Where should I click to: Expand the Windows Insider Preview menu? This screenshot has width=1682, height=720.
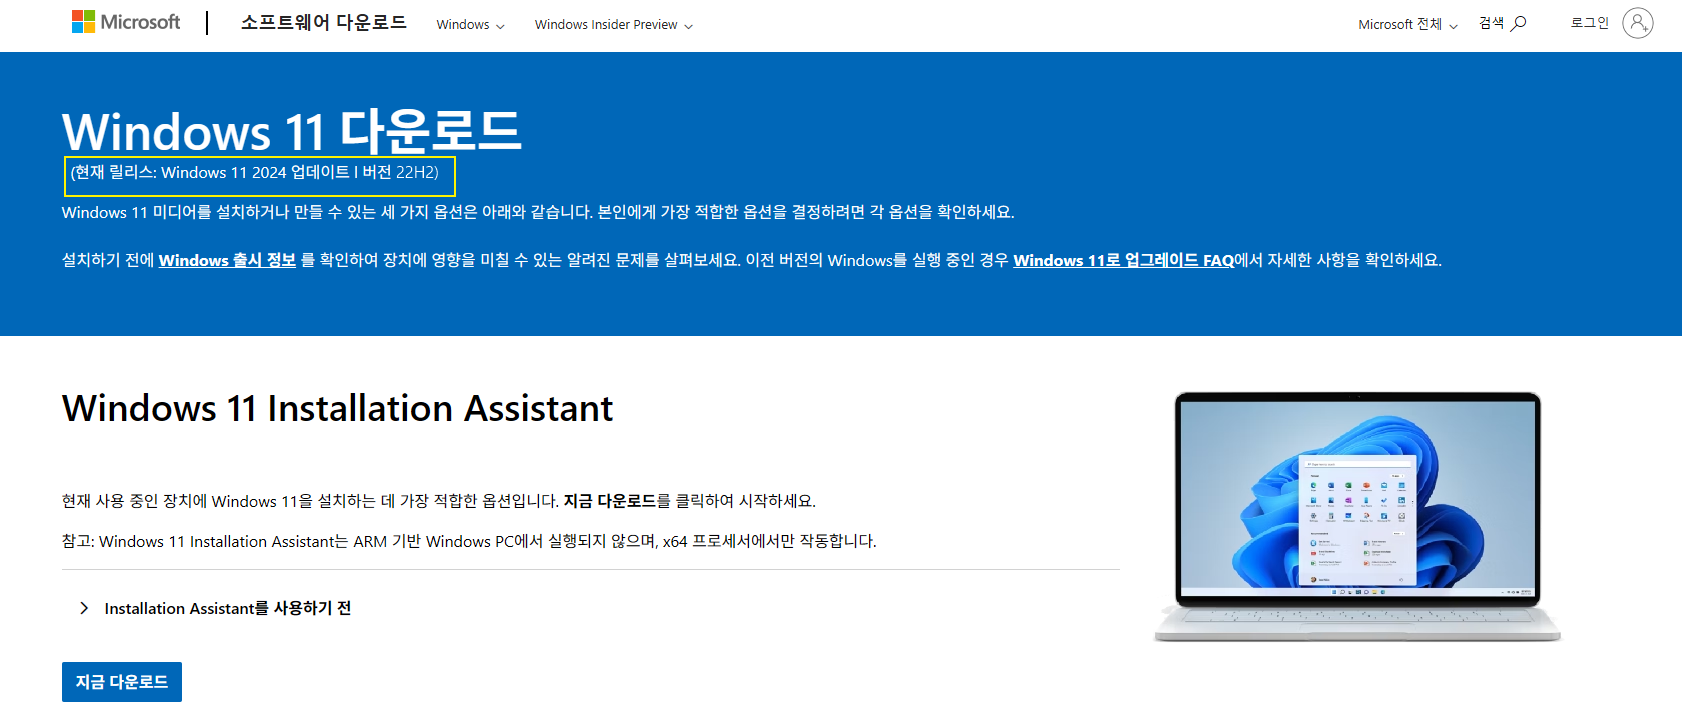coord(613,24)
